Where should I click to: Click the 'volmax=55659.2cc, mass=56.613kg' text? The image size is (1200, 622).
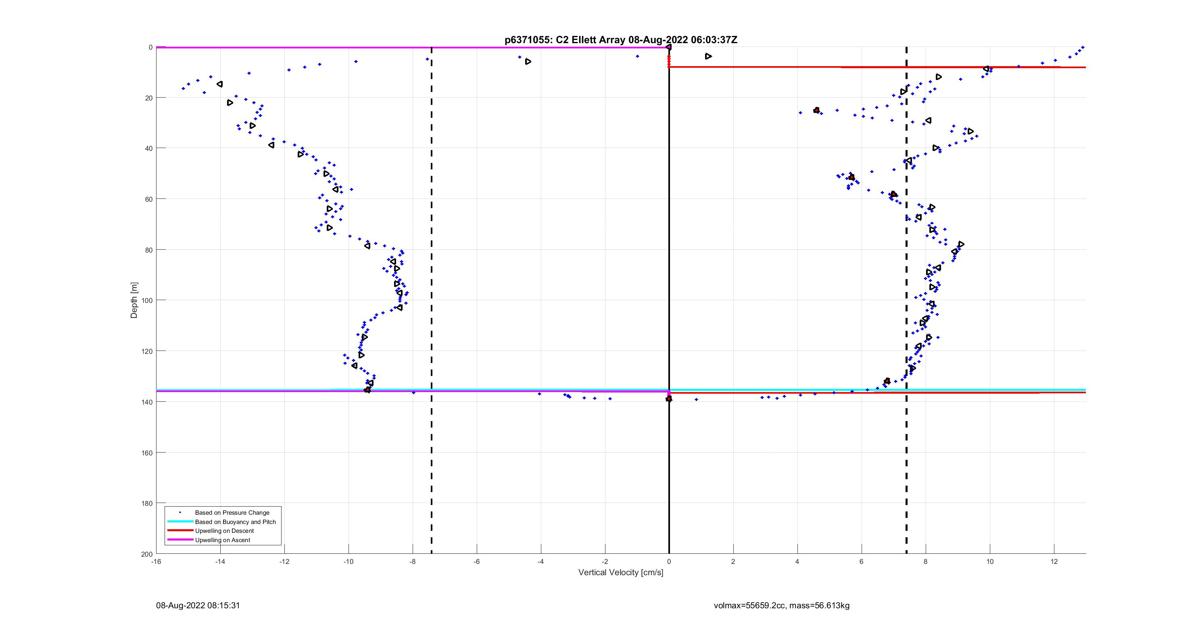tap(781, 605)
